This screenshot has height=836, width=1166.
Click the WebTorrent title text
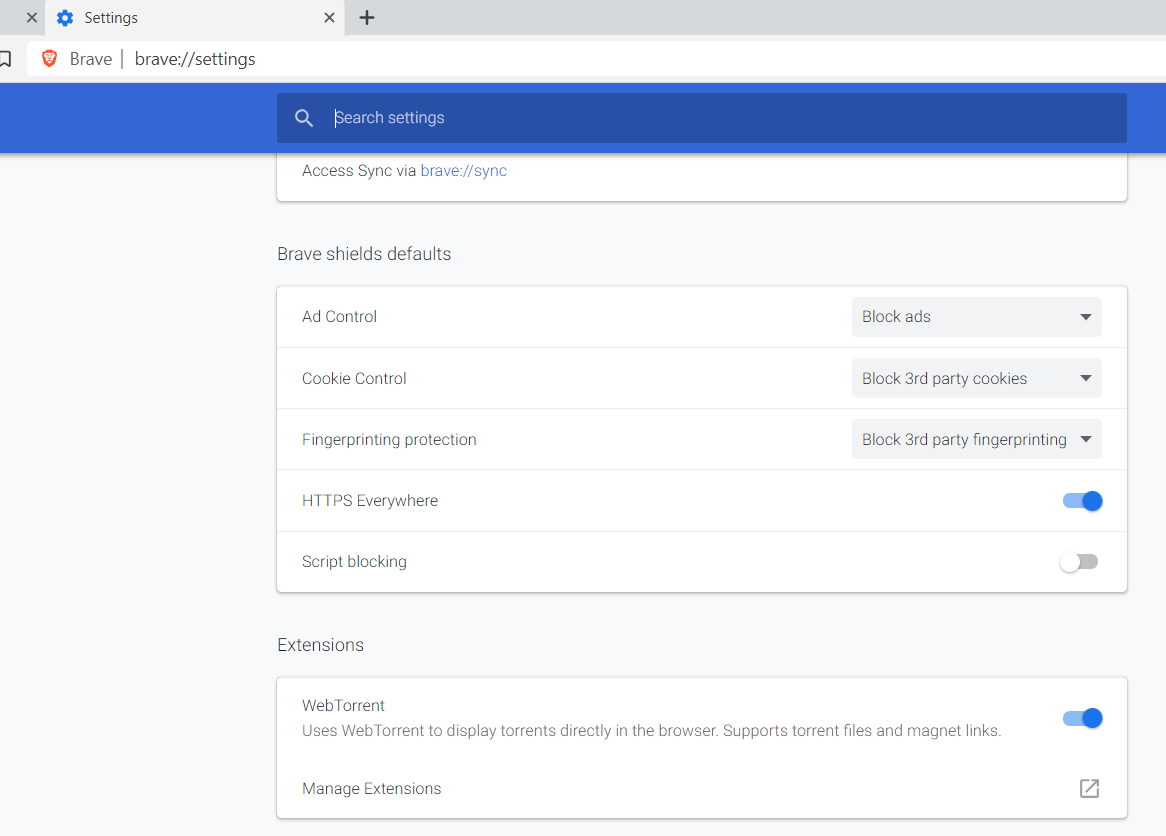[x=343, y=706]
